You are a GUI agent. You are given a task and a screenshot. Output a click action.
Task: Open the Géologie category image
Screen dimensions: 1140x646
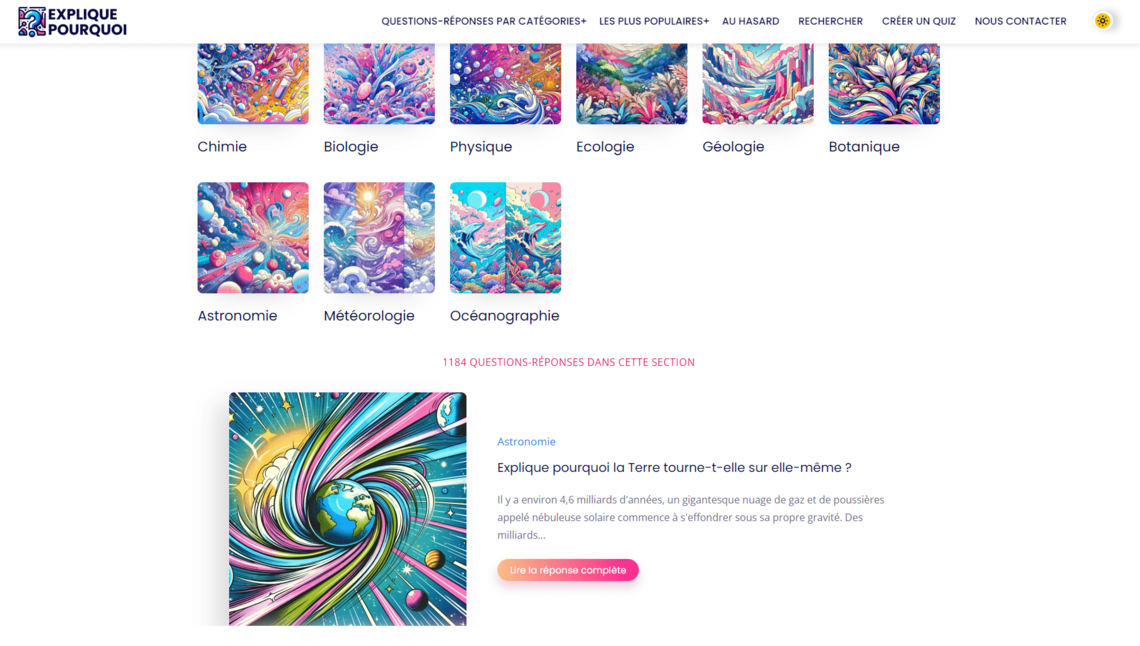tap(758, 84)
